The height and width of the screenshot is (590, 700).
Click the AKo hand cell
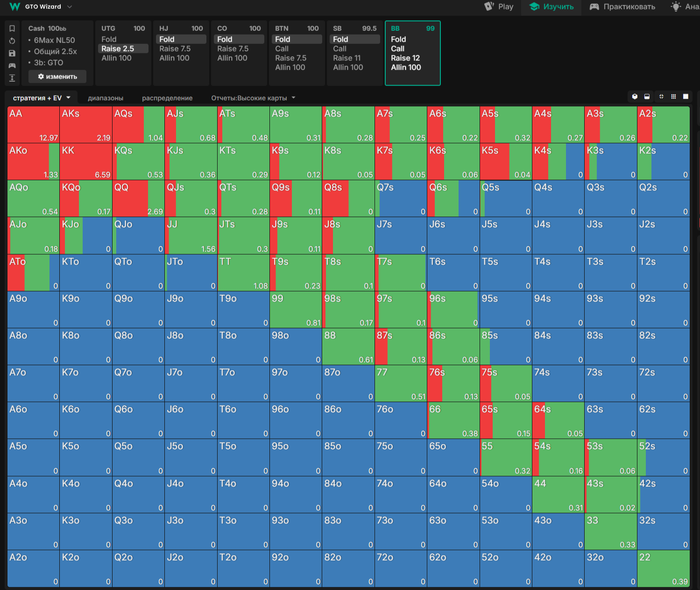pyautogui.click(x=33, y=162)
